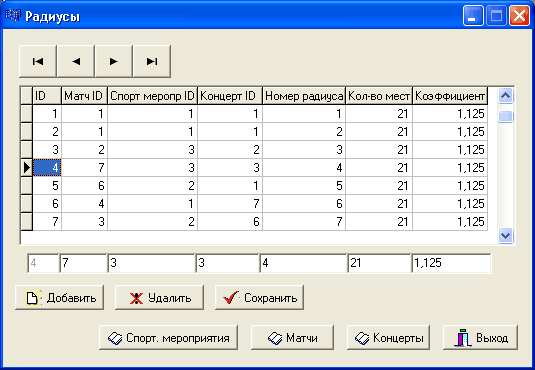The height and width of the screenshot is (370, 535).
Task: Select row selector for ID 1
Action: point(27,114)
